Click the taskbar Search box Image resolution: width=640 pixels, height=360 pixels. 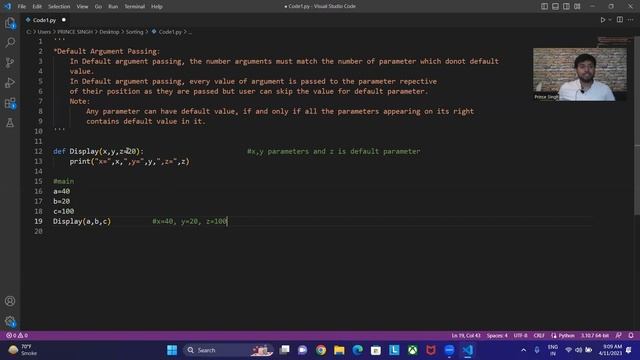click(x=227, y=350)
